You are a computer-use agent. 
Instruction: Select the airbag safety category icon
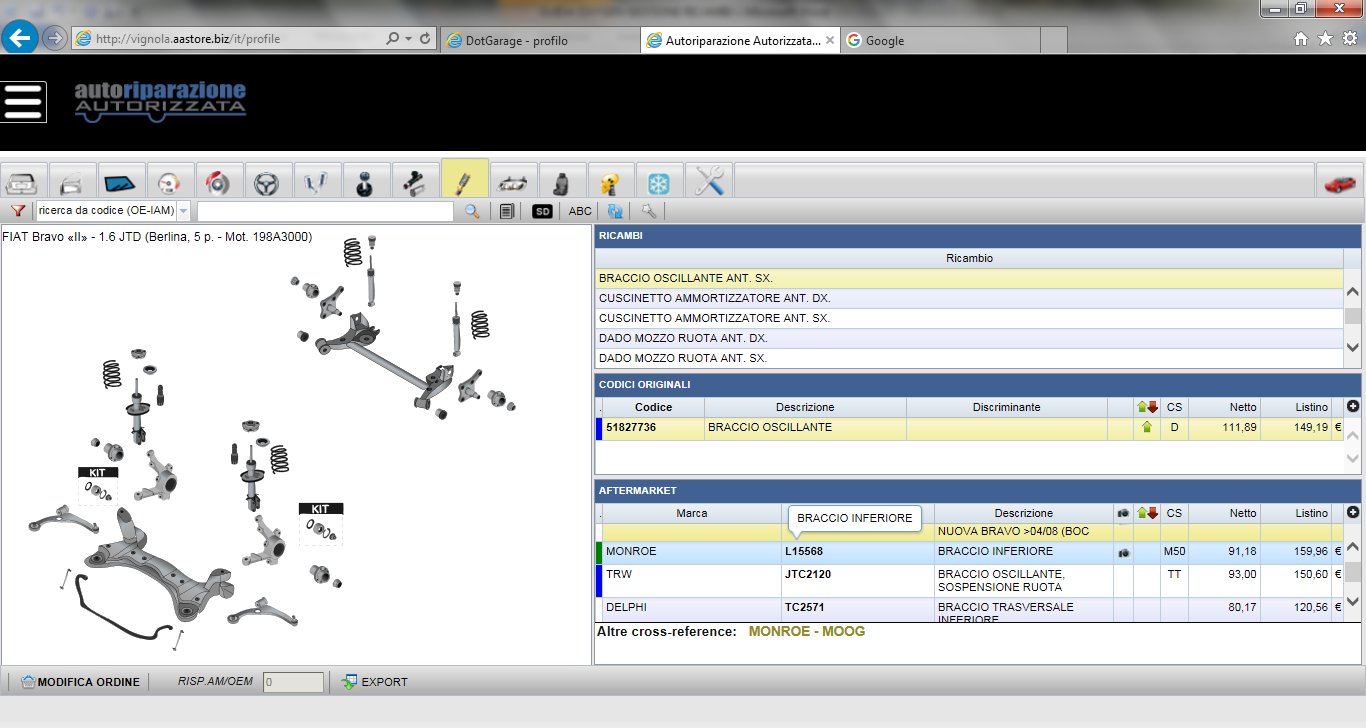point(611,182)
